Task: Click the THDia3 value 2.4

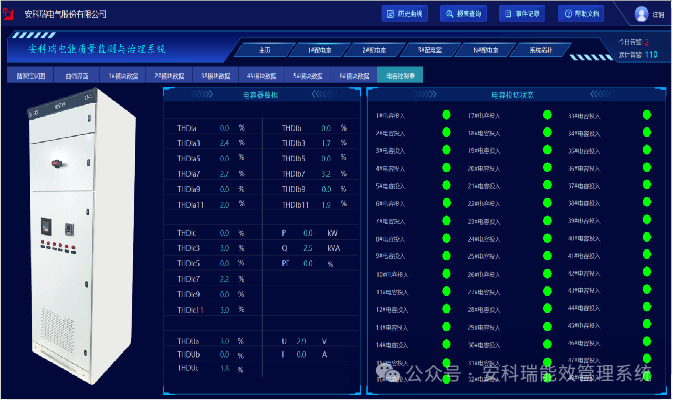Action: [224, 143]
